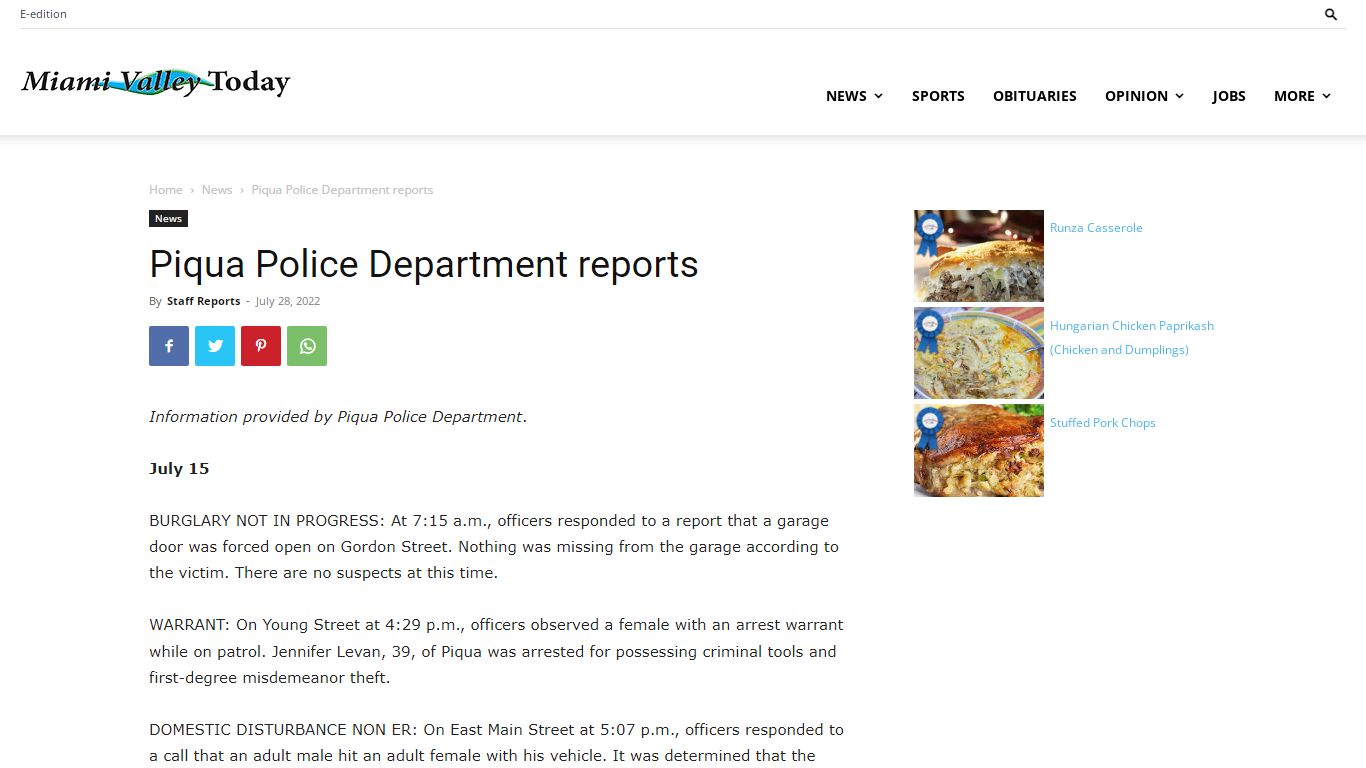Open the Opinion menu item
1366x768 pixels.
pyautogui.click(x=1136, y=96)
